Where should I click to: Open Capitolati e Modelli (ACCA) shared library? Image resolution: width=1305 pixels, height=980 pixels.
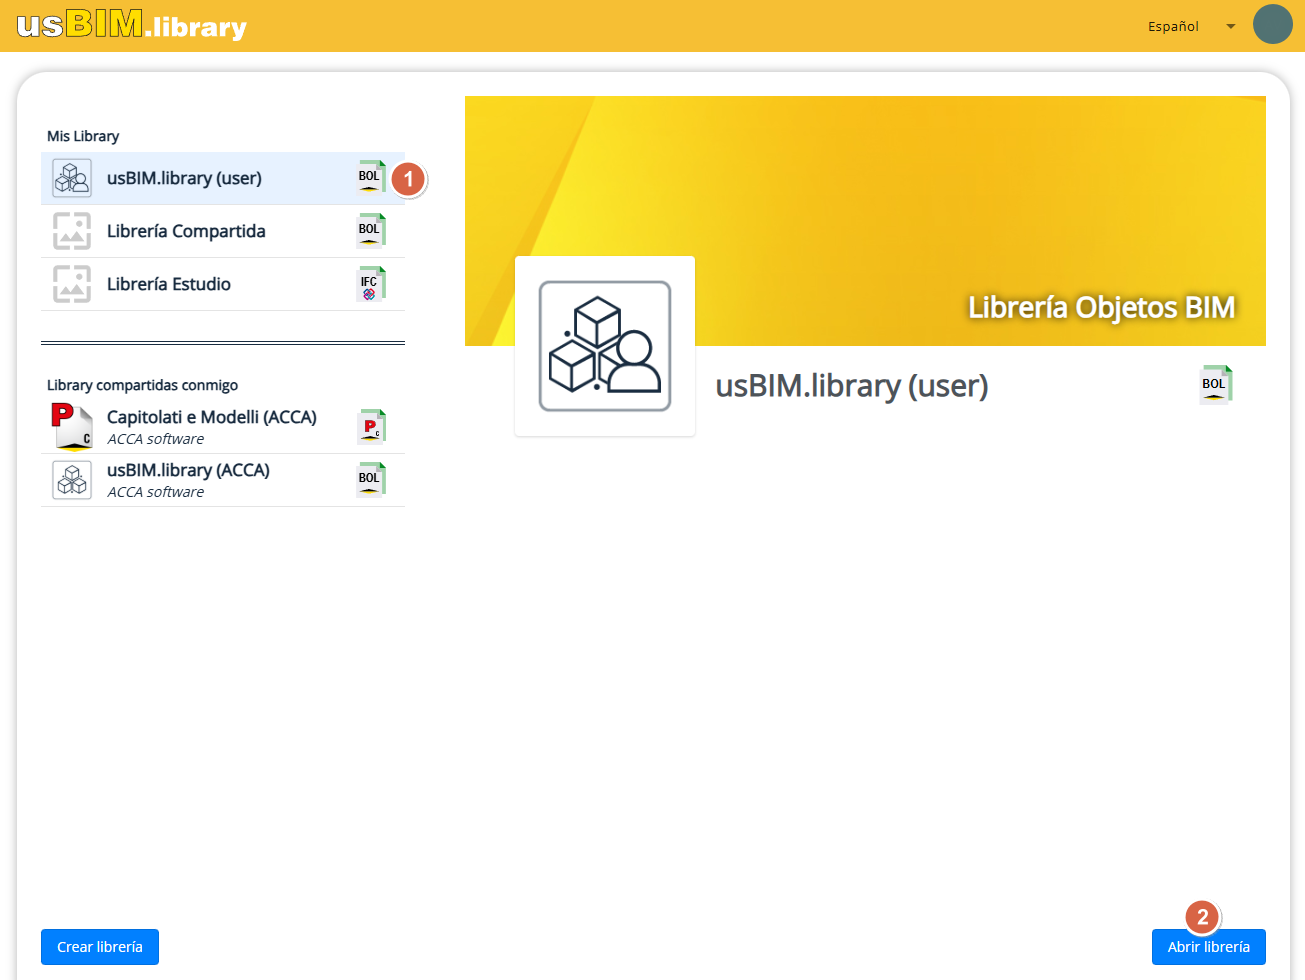[211, 427]
